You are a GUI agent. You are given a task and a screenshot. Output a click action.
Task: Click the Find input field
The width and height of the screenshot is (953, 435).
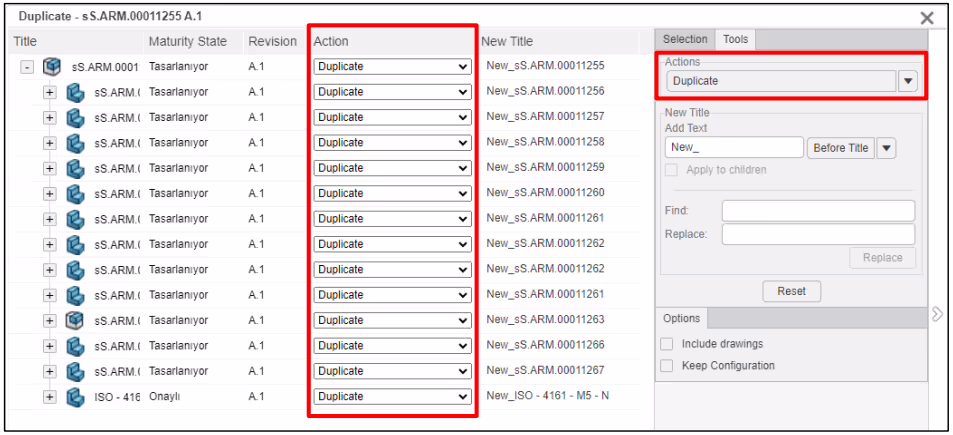(818, 211)
